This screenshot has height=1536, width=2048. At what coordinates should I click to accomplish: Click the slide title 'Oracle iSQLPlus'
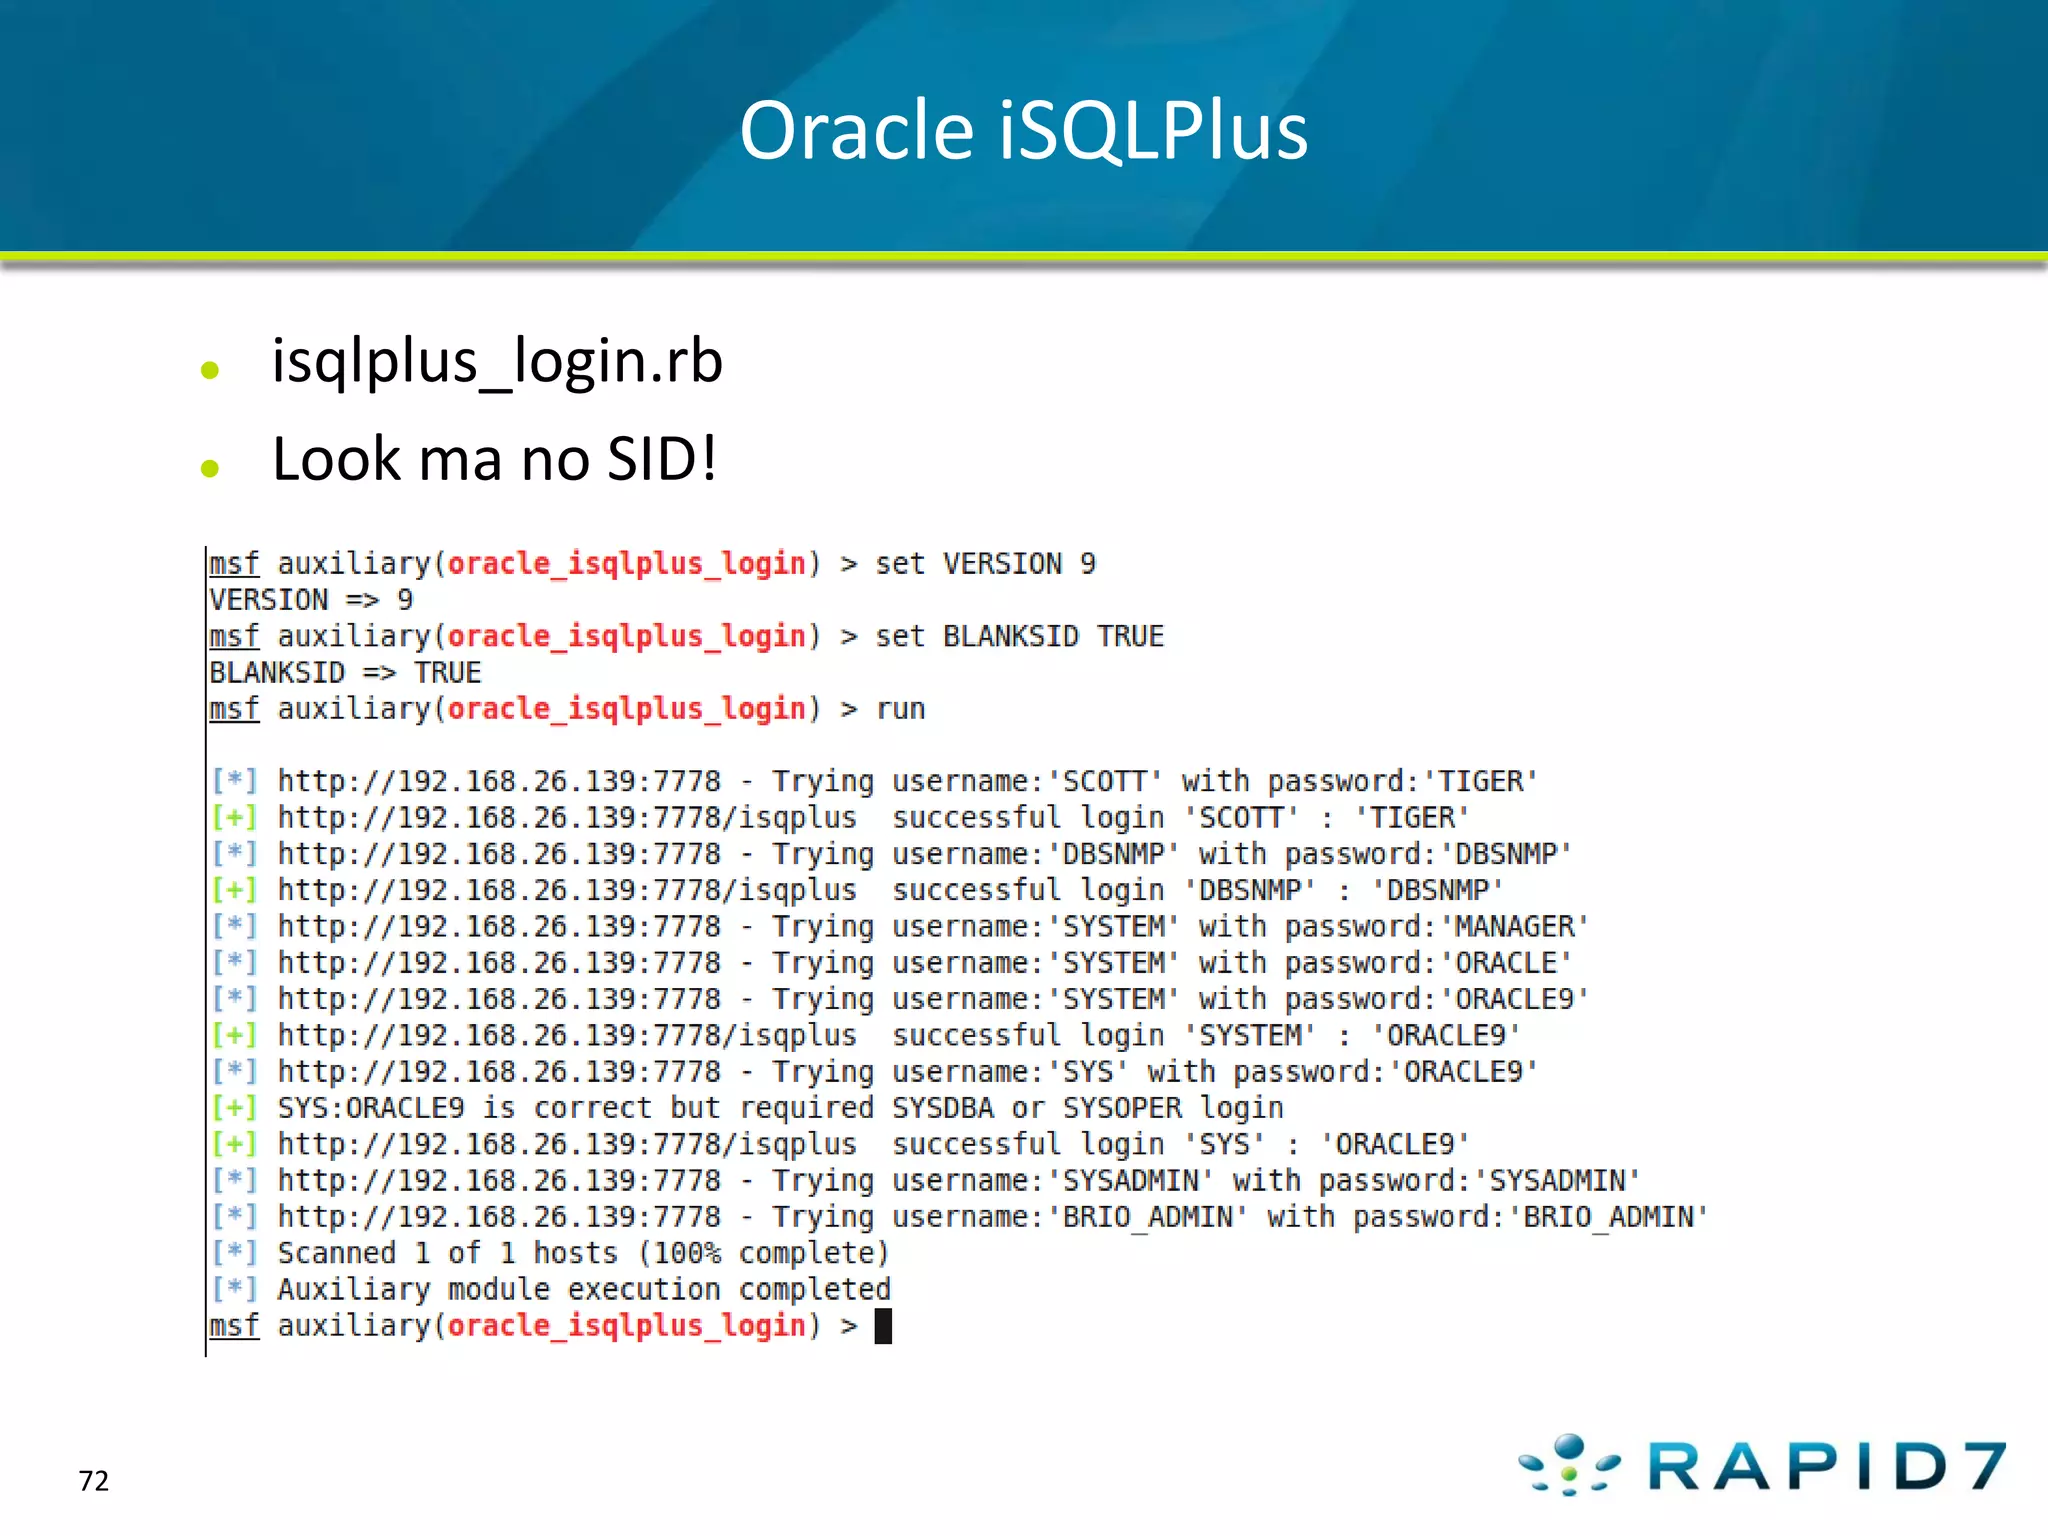1023,131
